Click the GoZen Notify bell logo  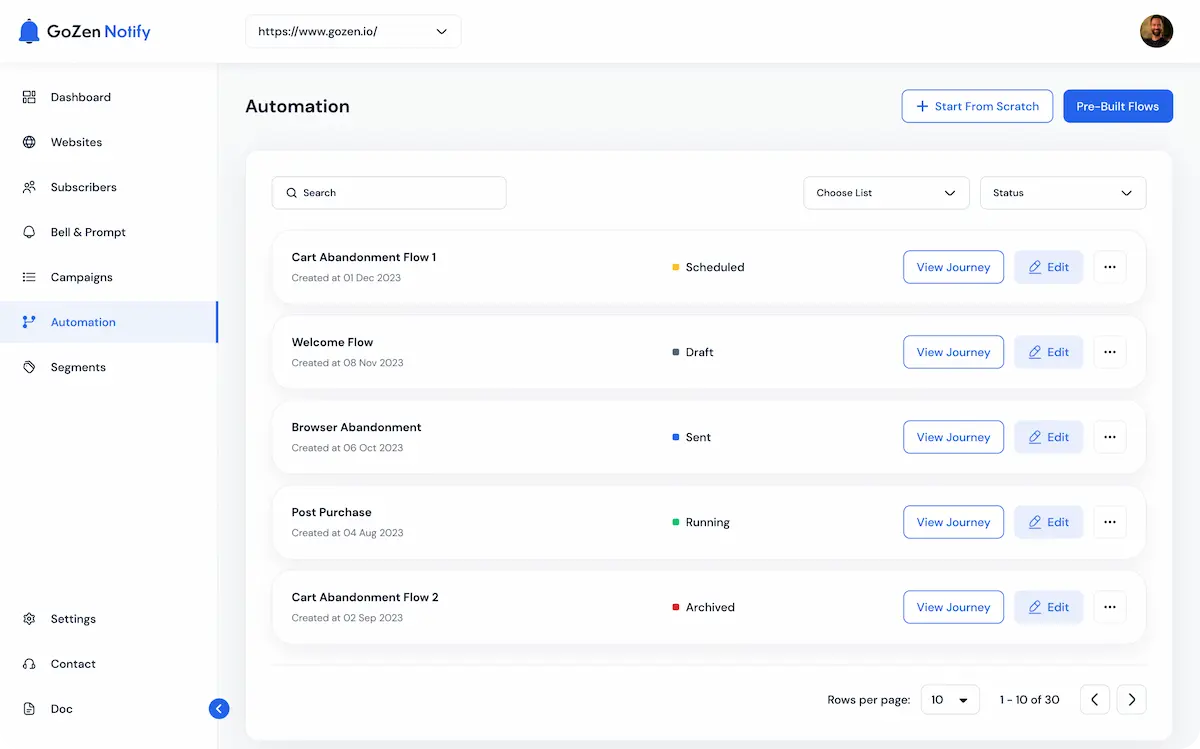click(x=29, y=31)
